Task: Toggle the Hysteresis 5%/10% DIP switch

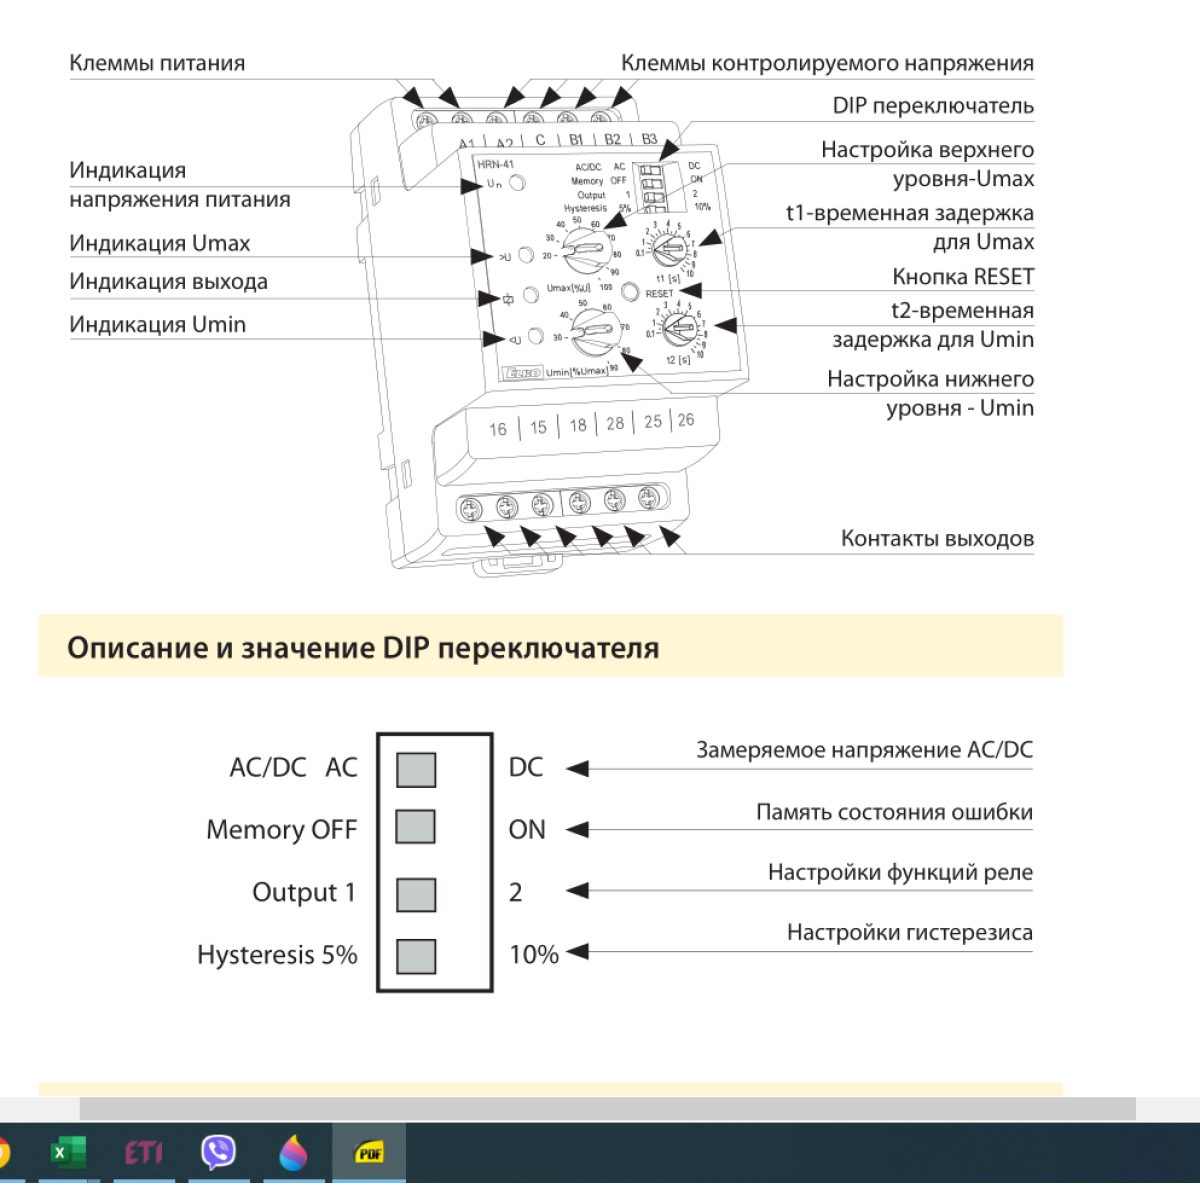Action: (x=416, y=956)
